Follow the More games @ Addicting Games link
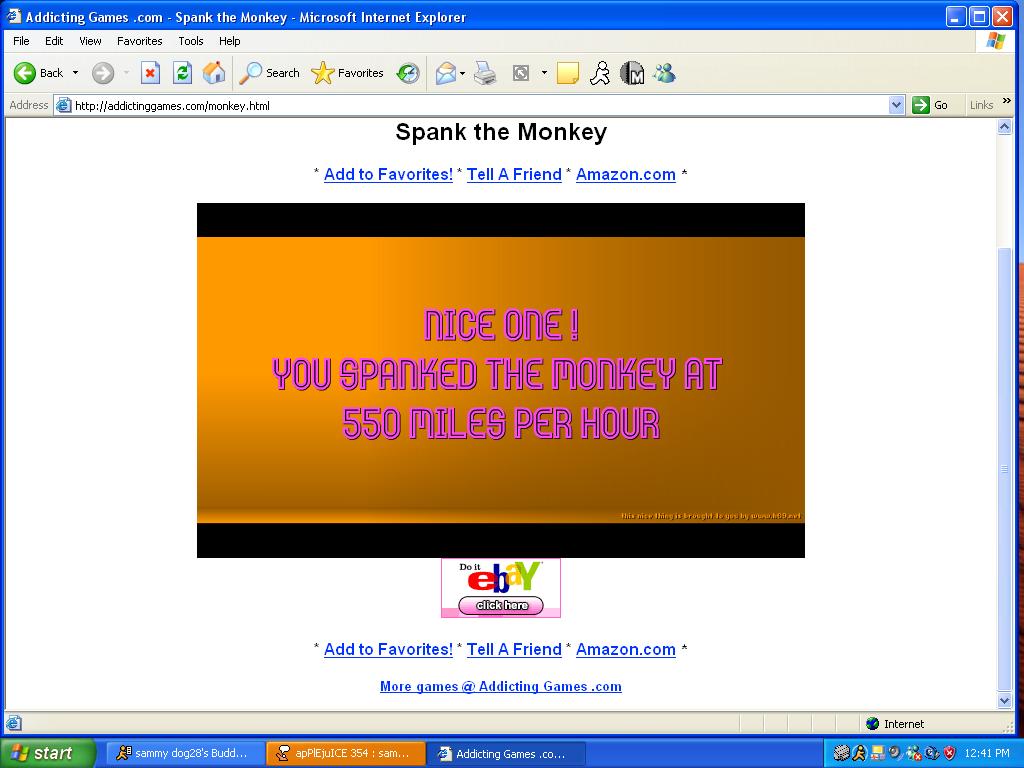Image resolution: width=1024 pixels, height=768 pixels. click(501, 686)
